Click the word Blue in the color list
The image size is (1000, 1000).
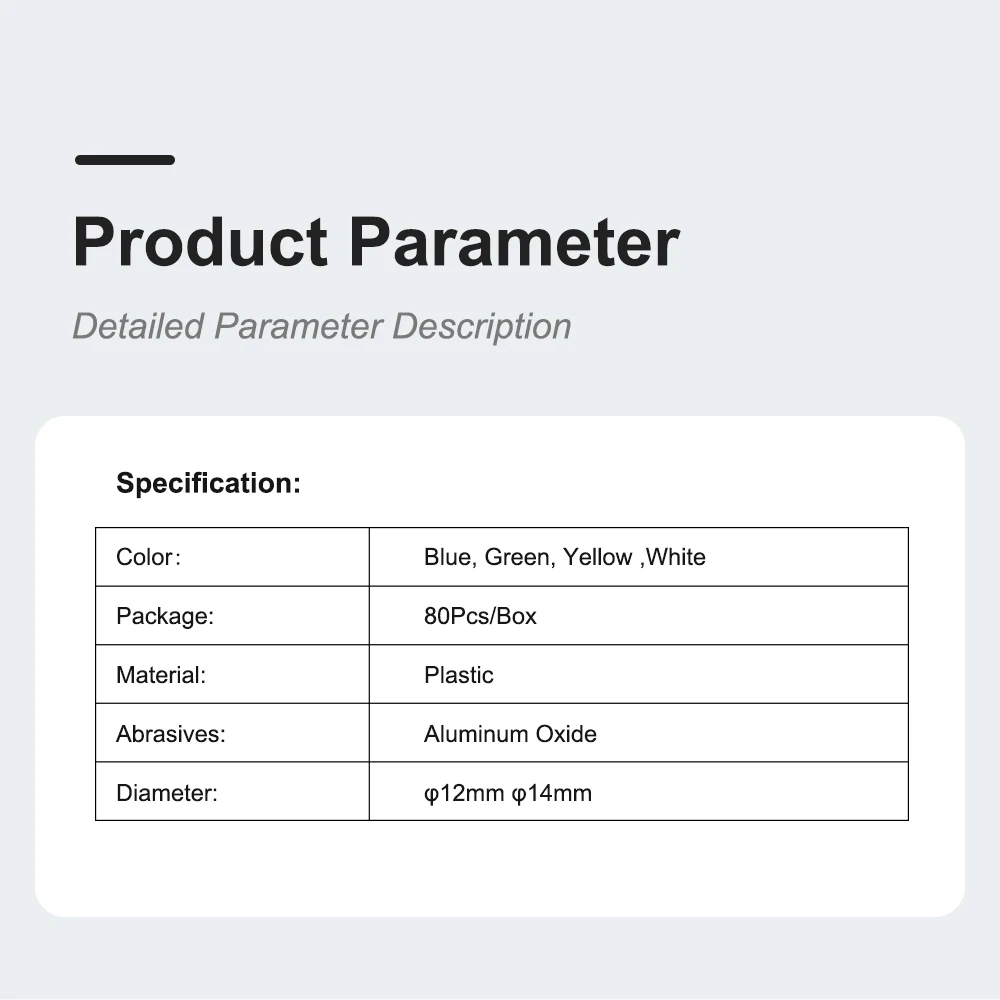(x=448, y=557)
